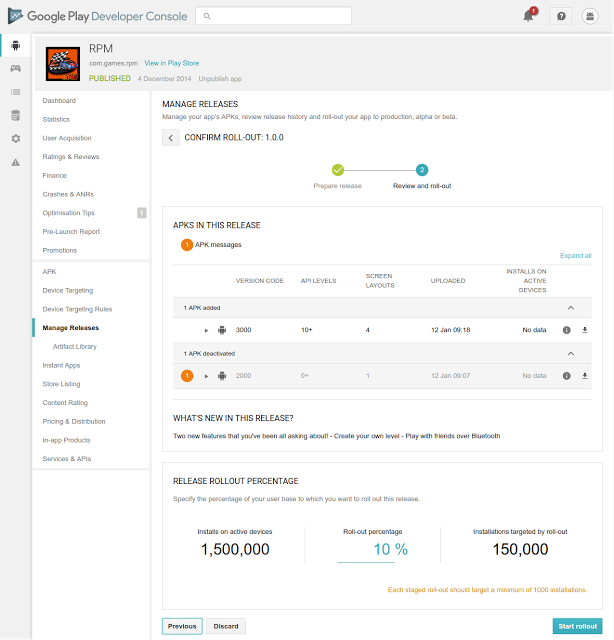Click the top search input box

click(x=274, y=16)
